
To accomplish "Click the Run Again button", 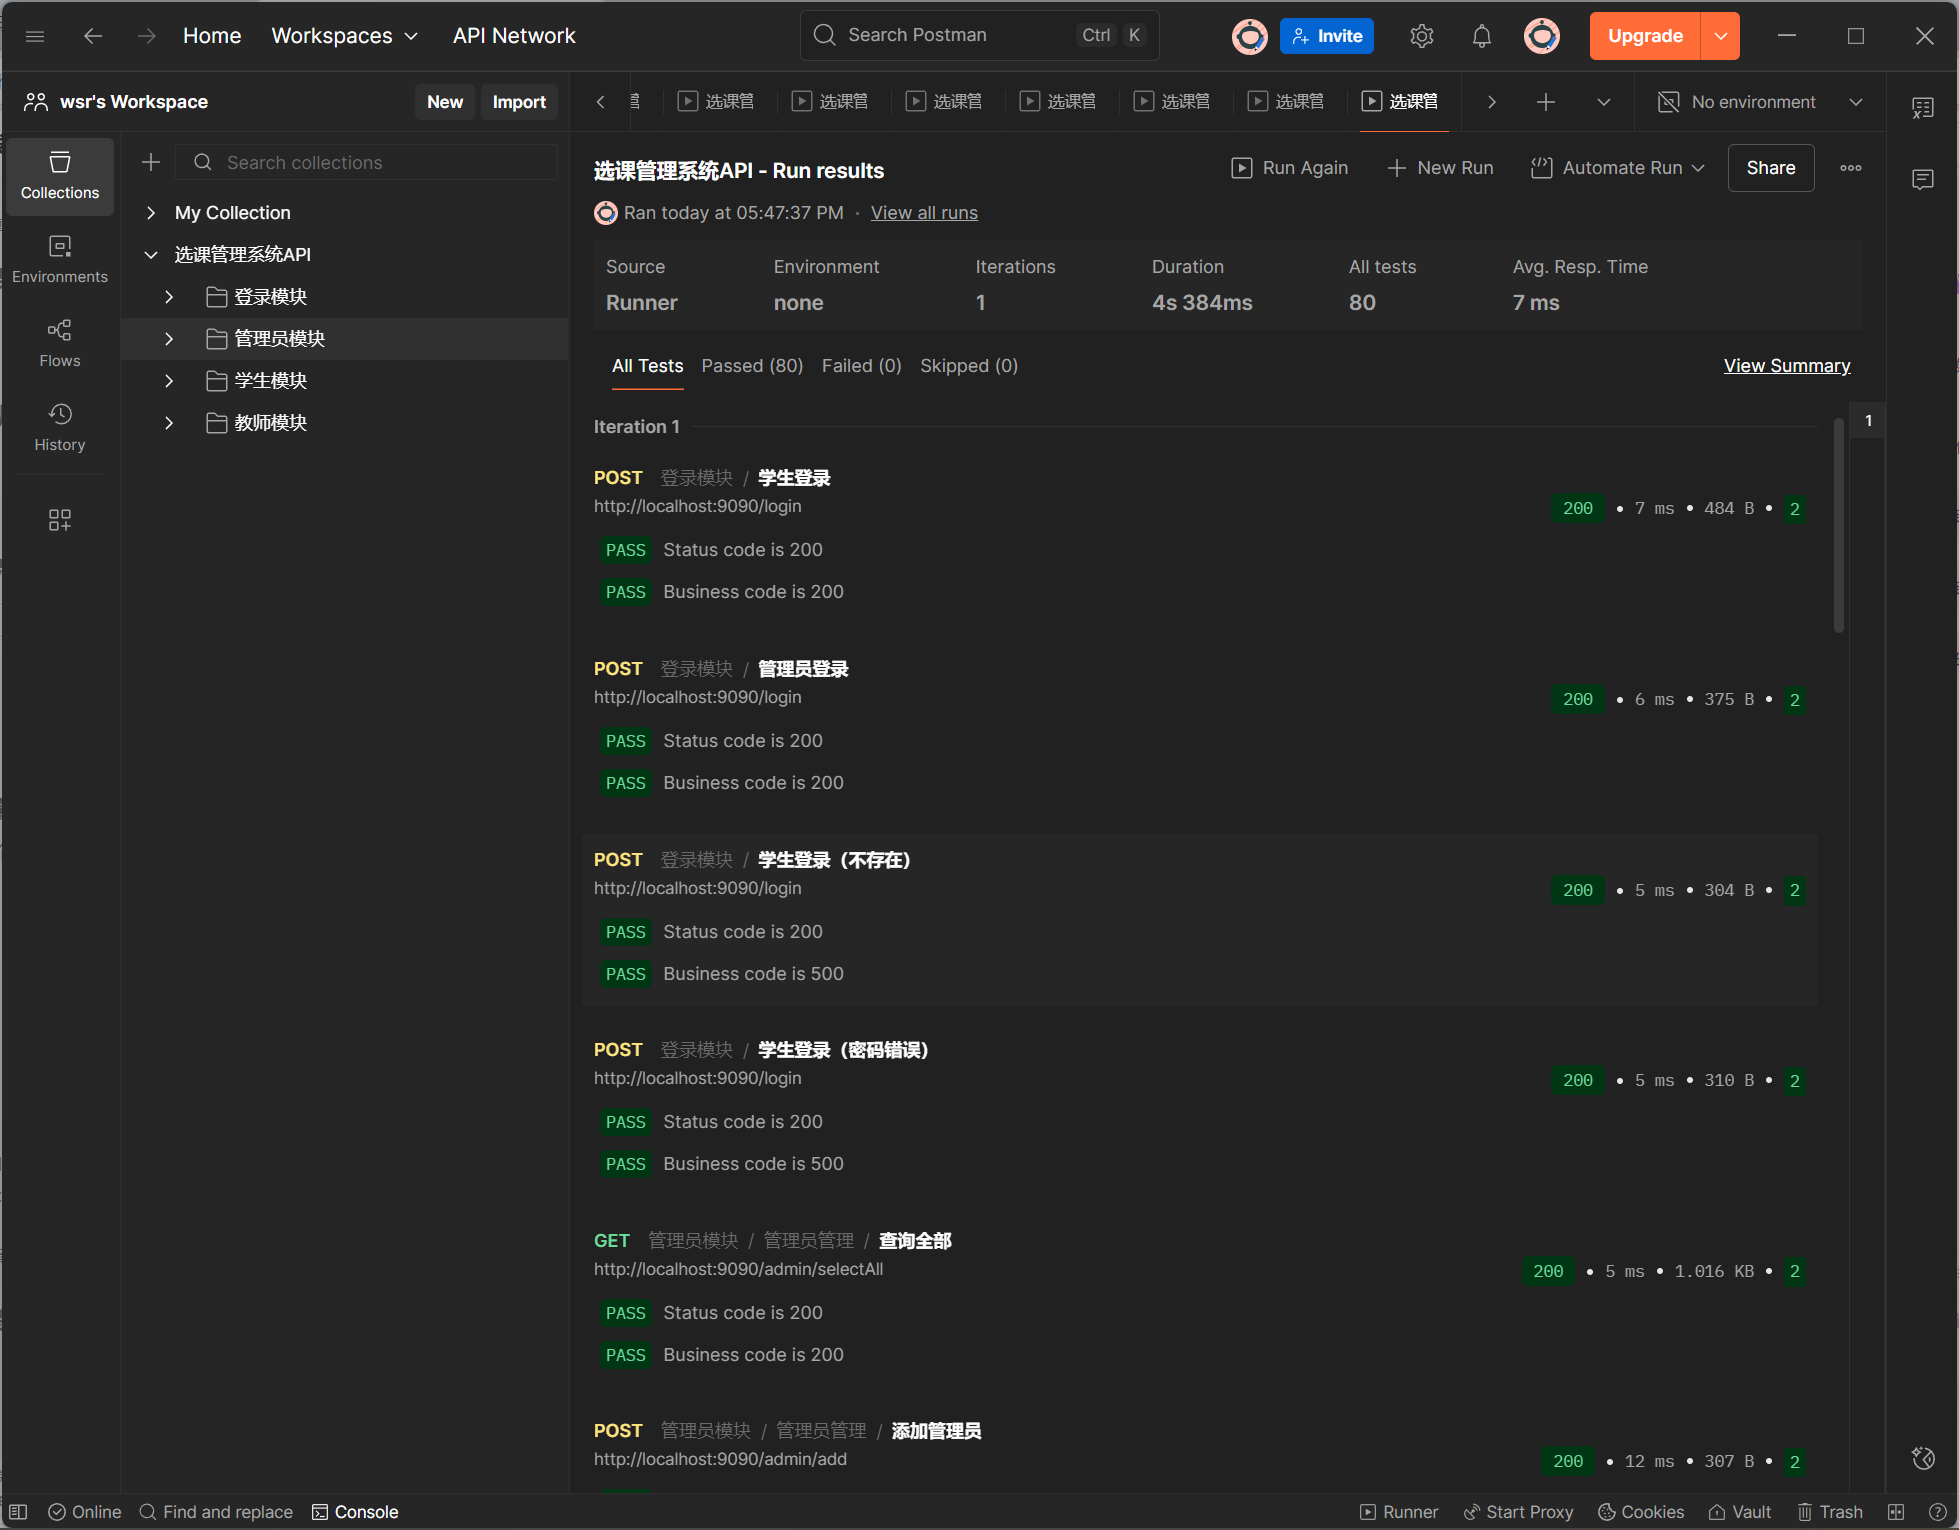I will (1289, 168).
